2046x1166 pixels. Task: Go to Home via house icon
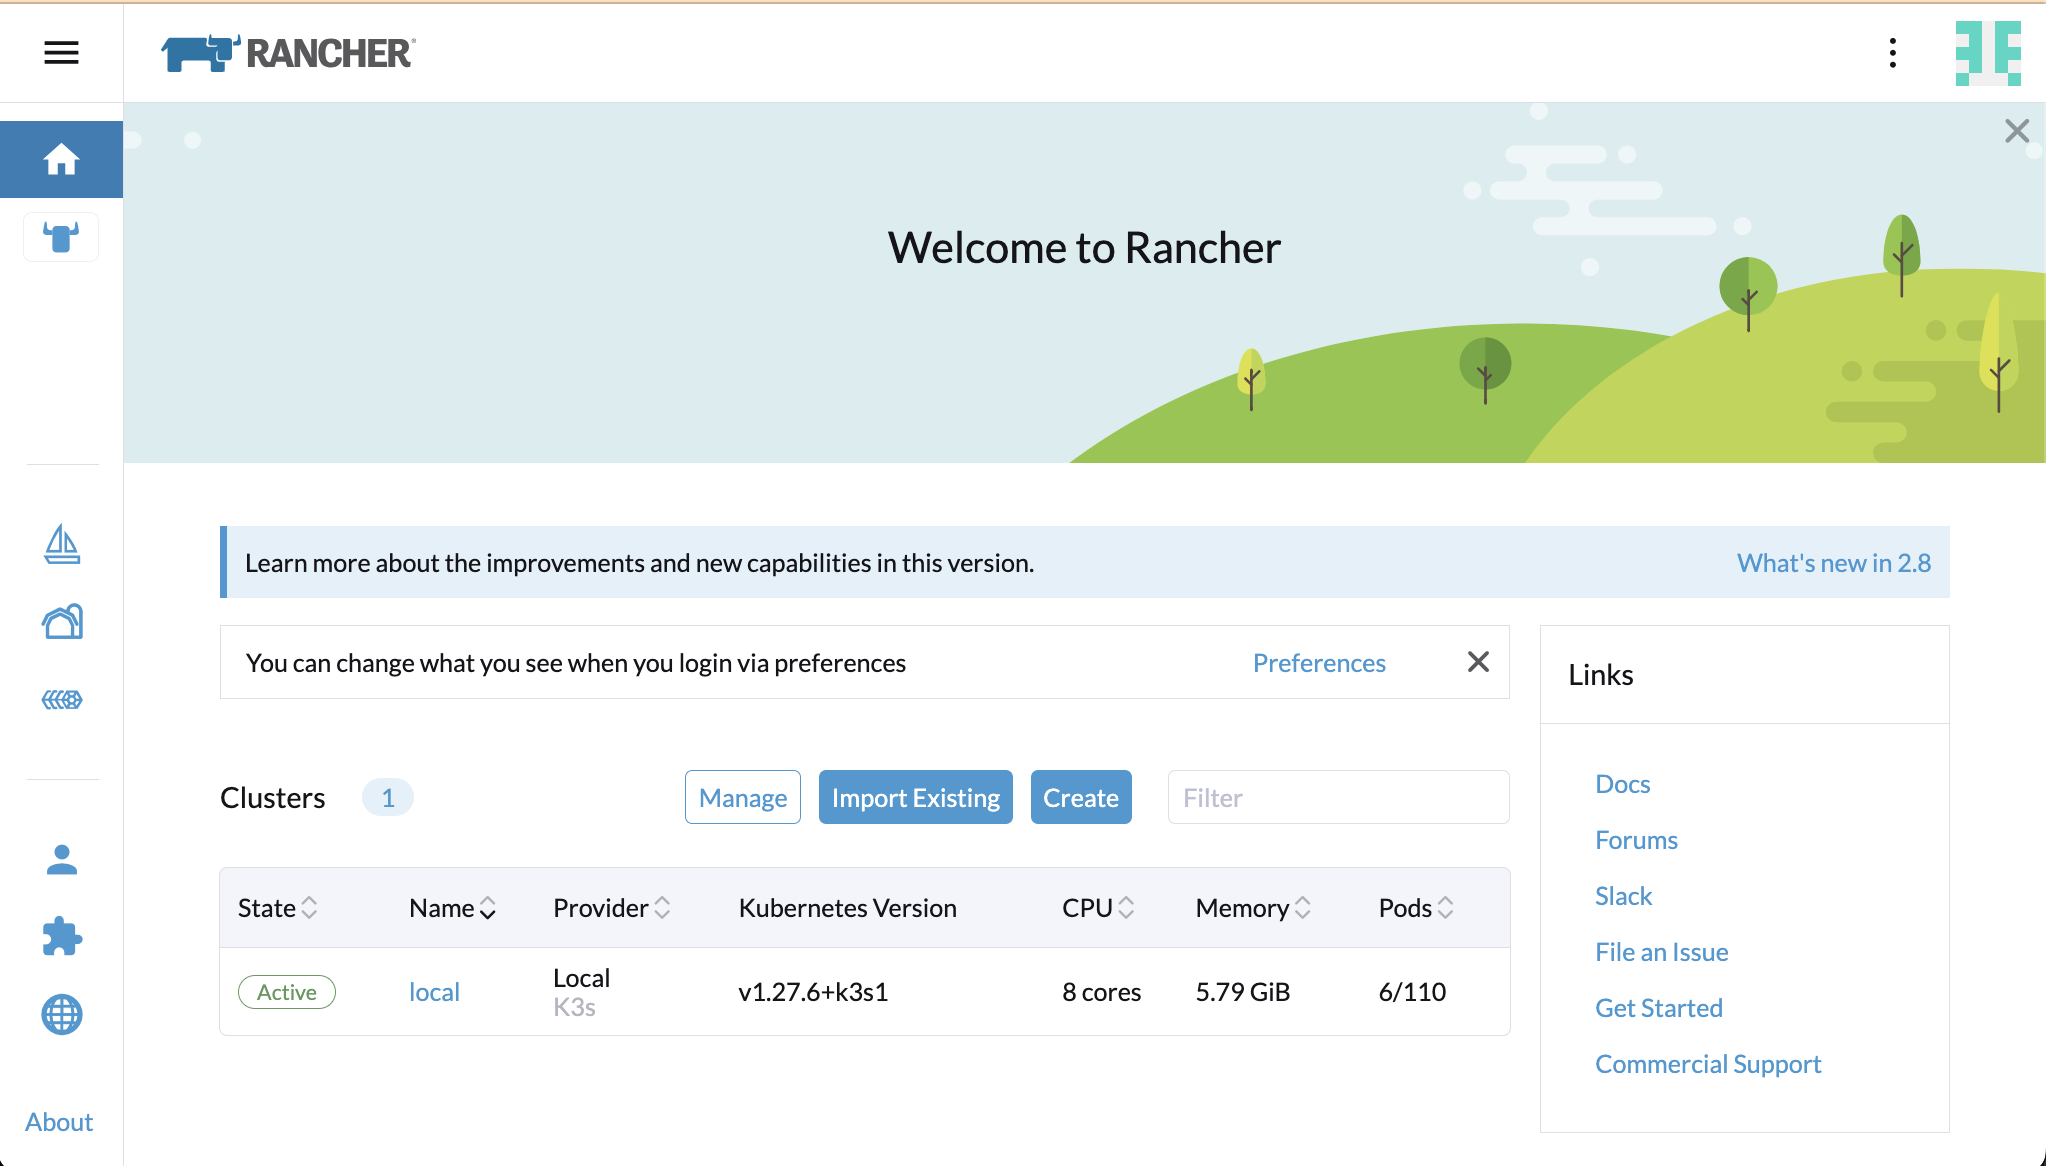point(61,159)
